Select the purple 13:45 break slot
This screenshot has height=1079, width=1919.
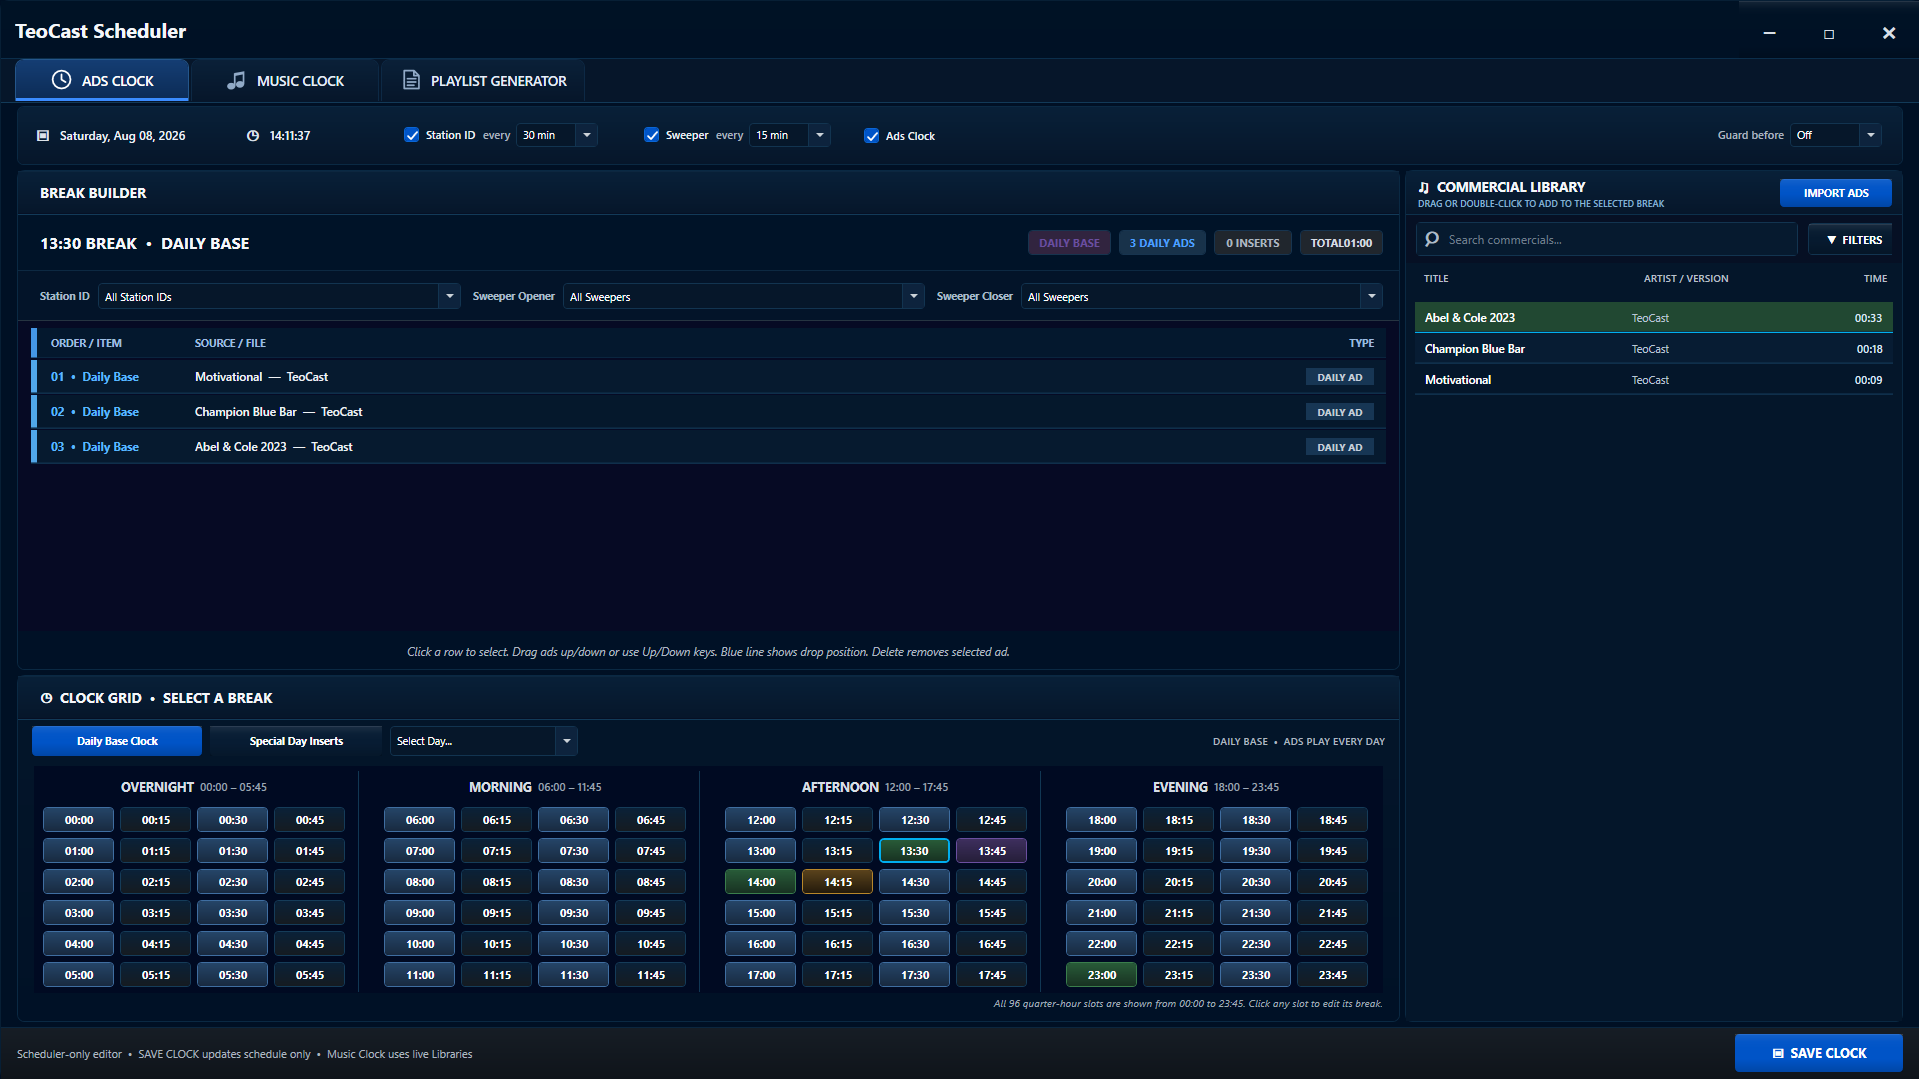click(991, 851)
